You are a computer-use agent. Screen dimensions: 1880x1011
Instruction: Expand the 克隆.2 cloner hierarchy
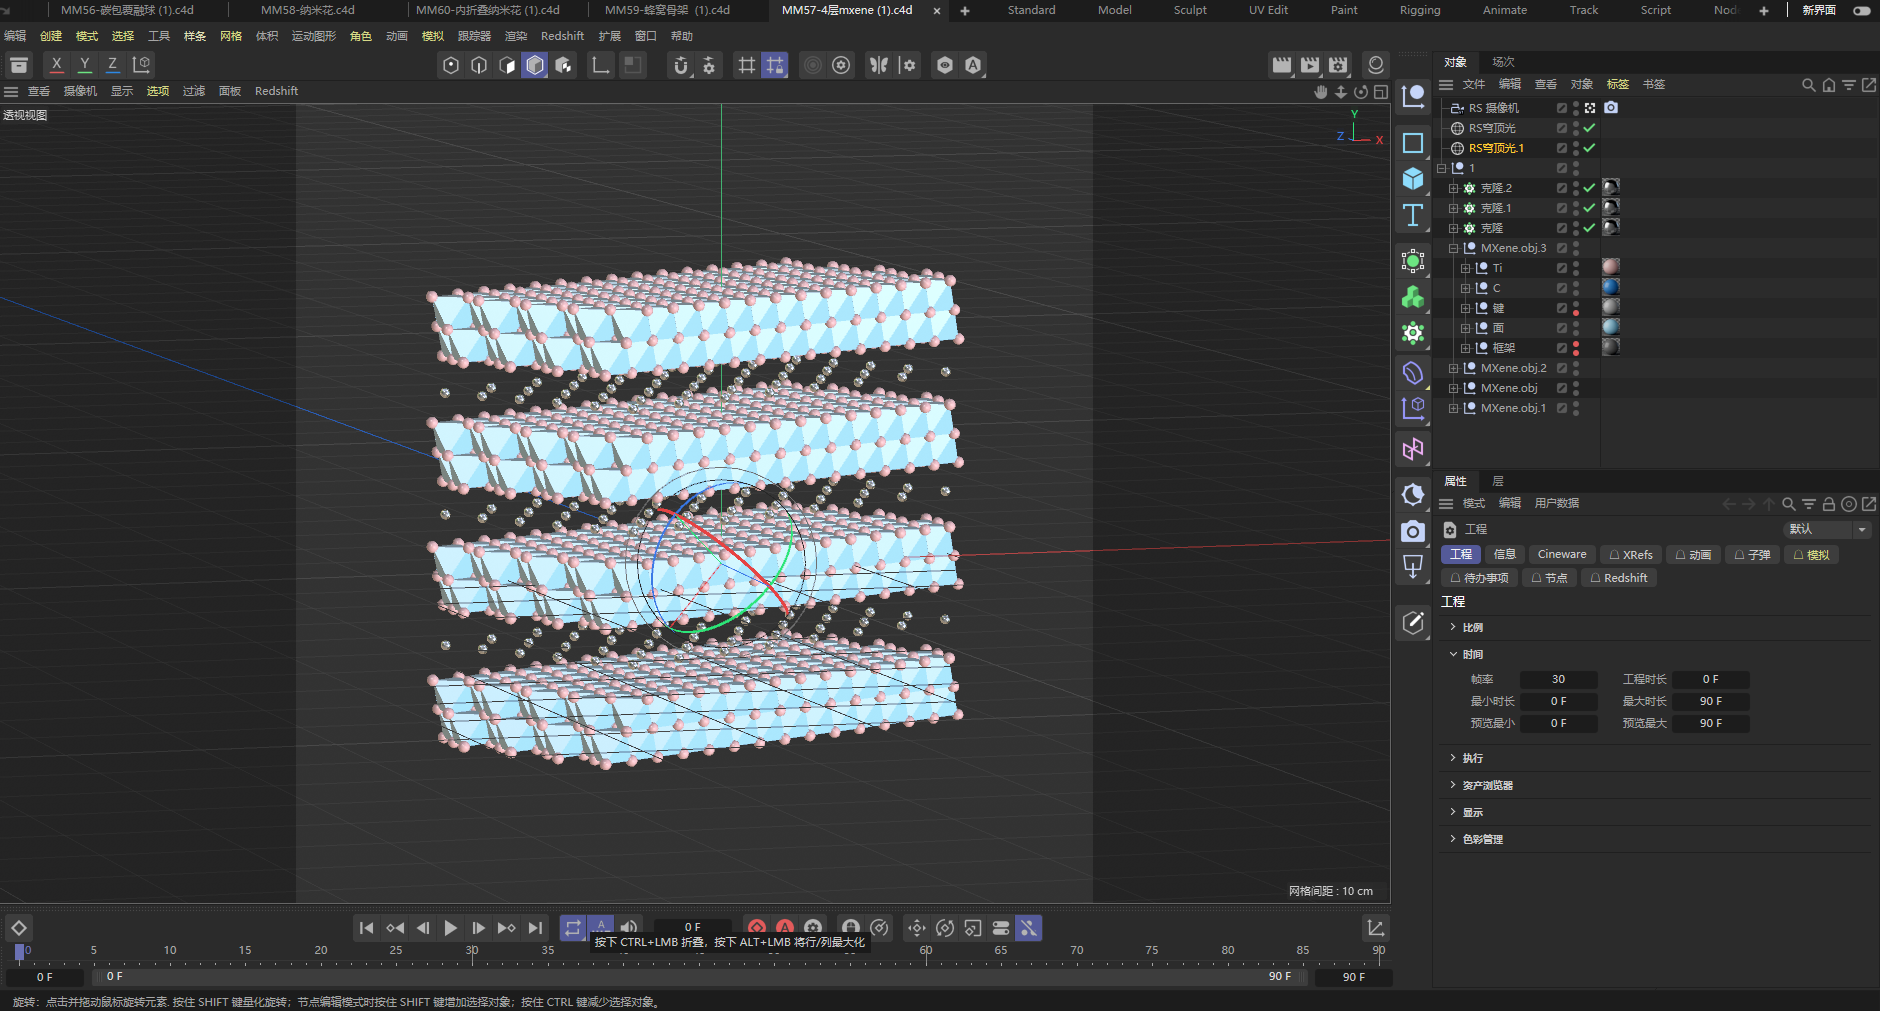[1454, 188]
